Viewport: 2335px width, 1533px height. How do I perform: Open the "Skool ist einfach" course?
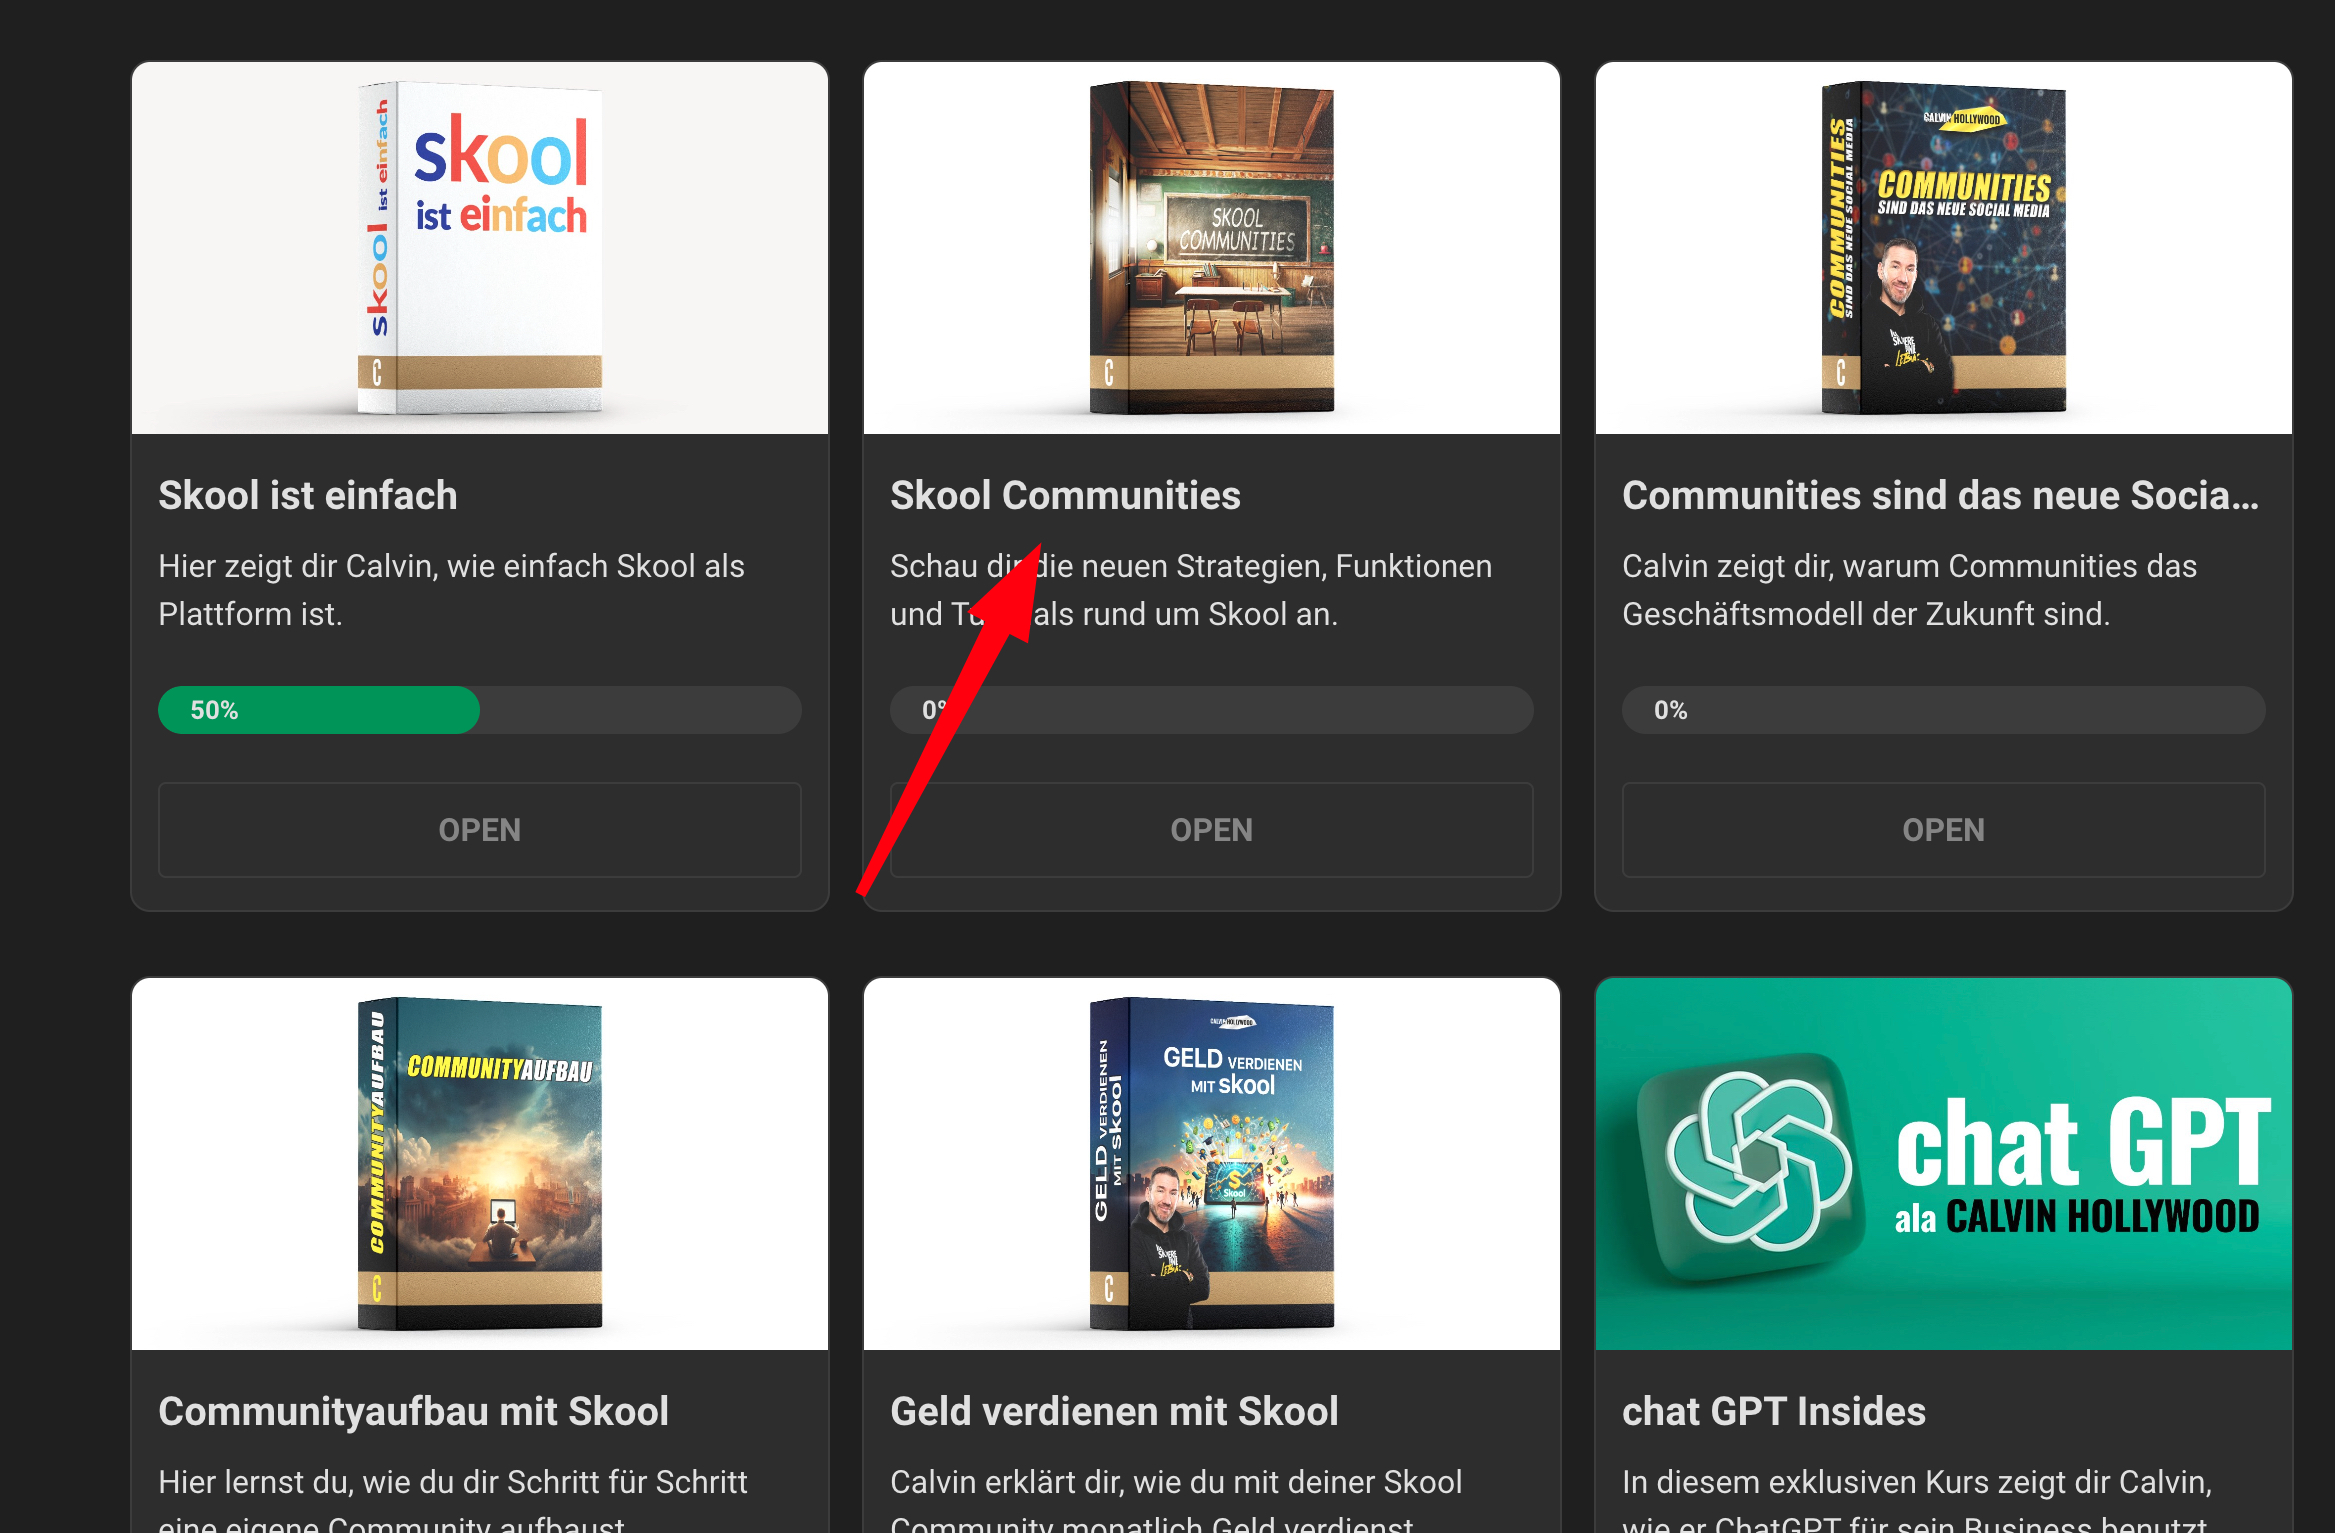479,830
